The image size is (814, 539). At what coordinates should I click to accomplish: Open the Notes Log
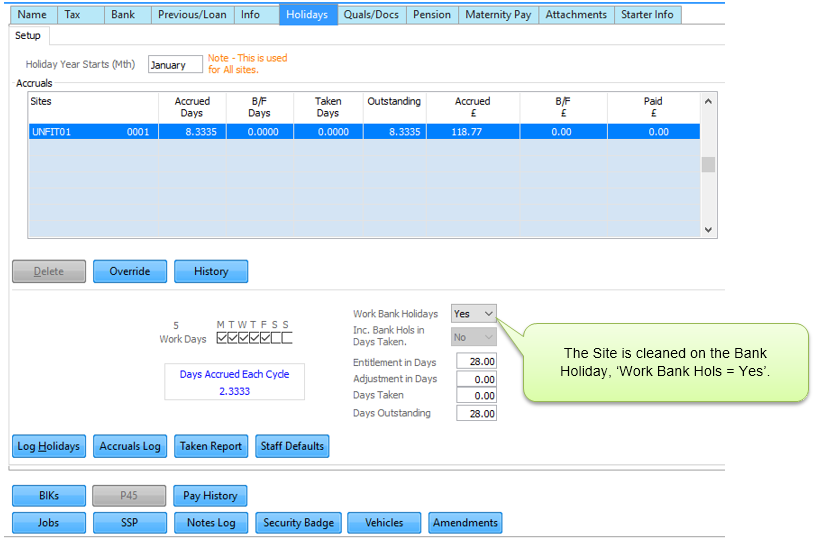coord(211,522)
